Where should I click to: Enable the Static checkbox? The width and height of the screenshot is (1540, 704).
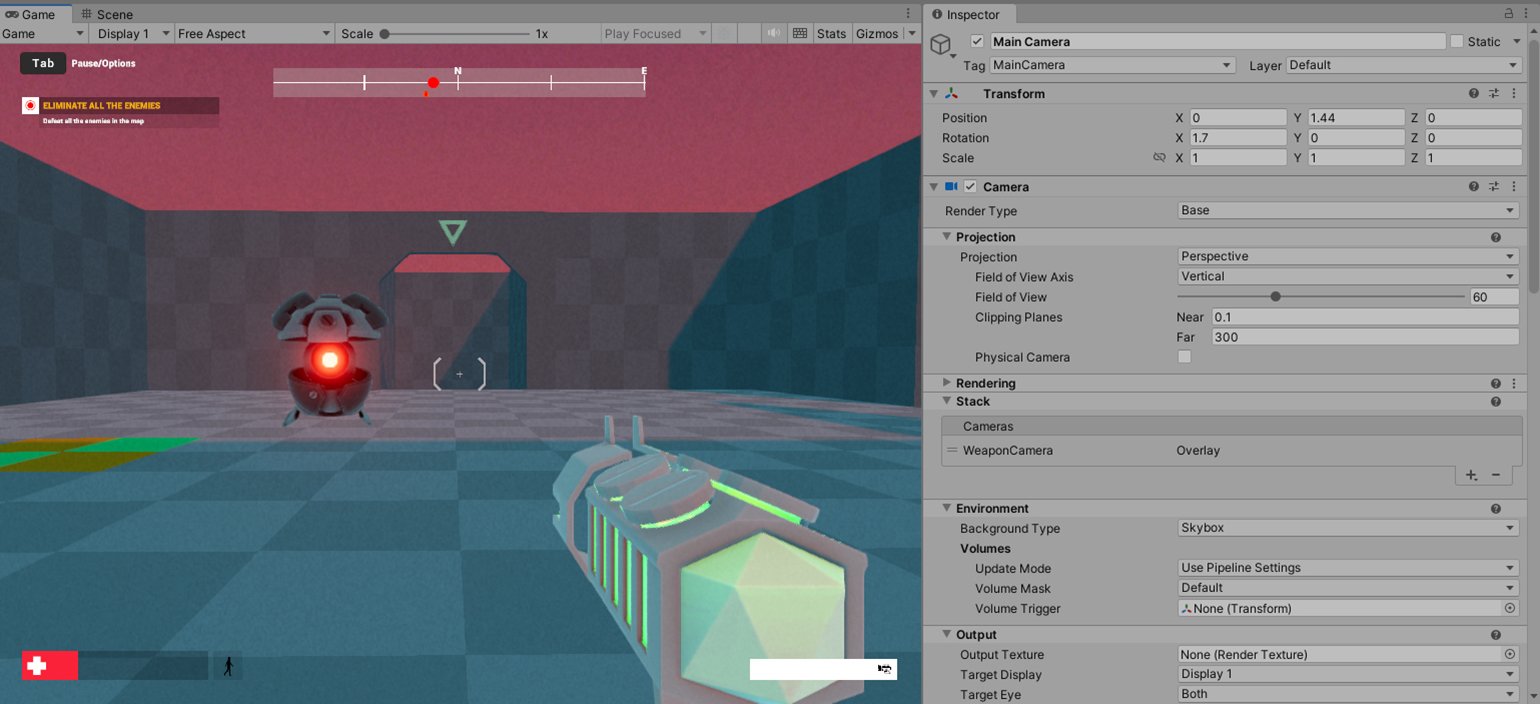pyautogui.click(x=1457, y=42)
